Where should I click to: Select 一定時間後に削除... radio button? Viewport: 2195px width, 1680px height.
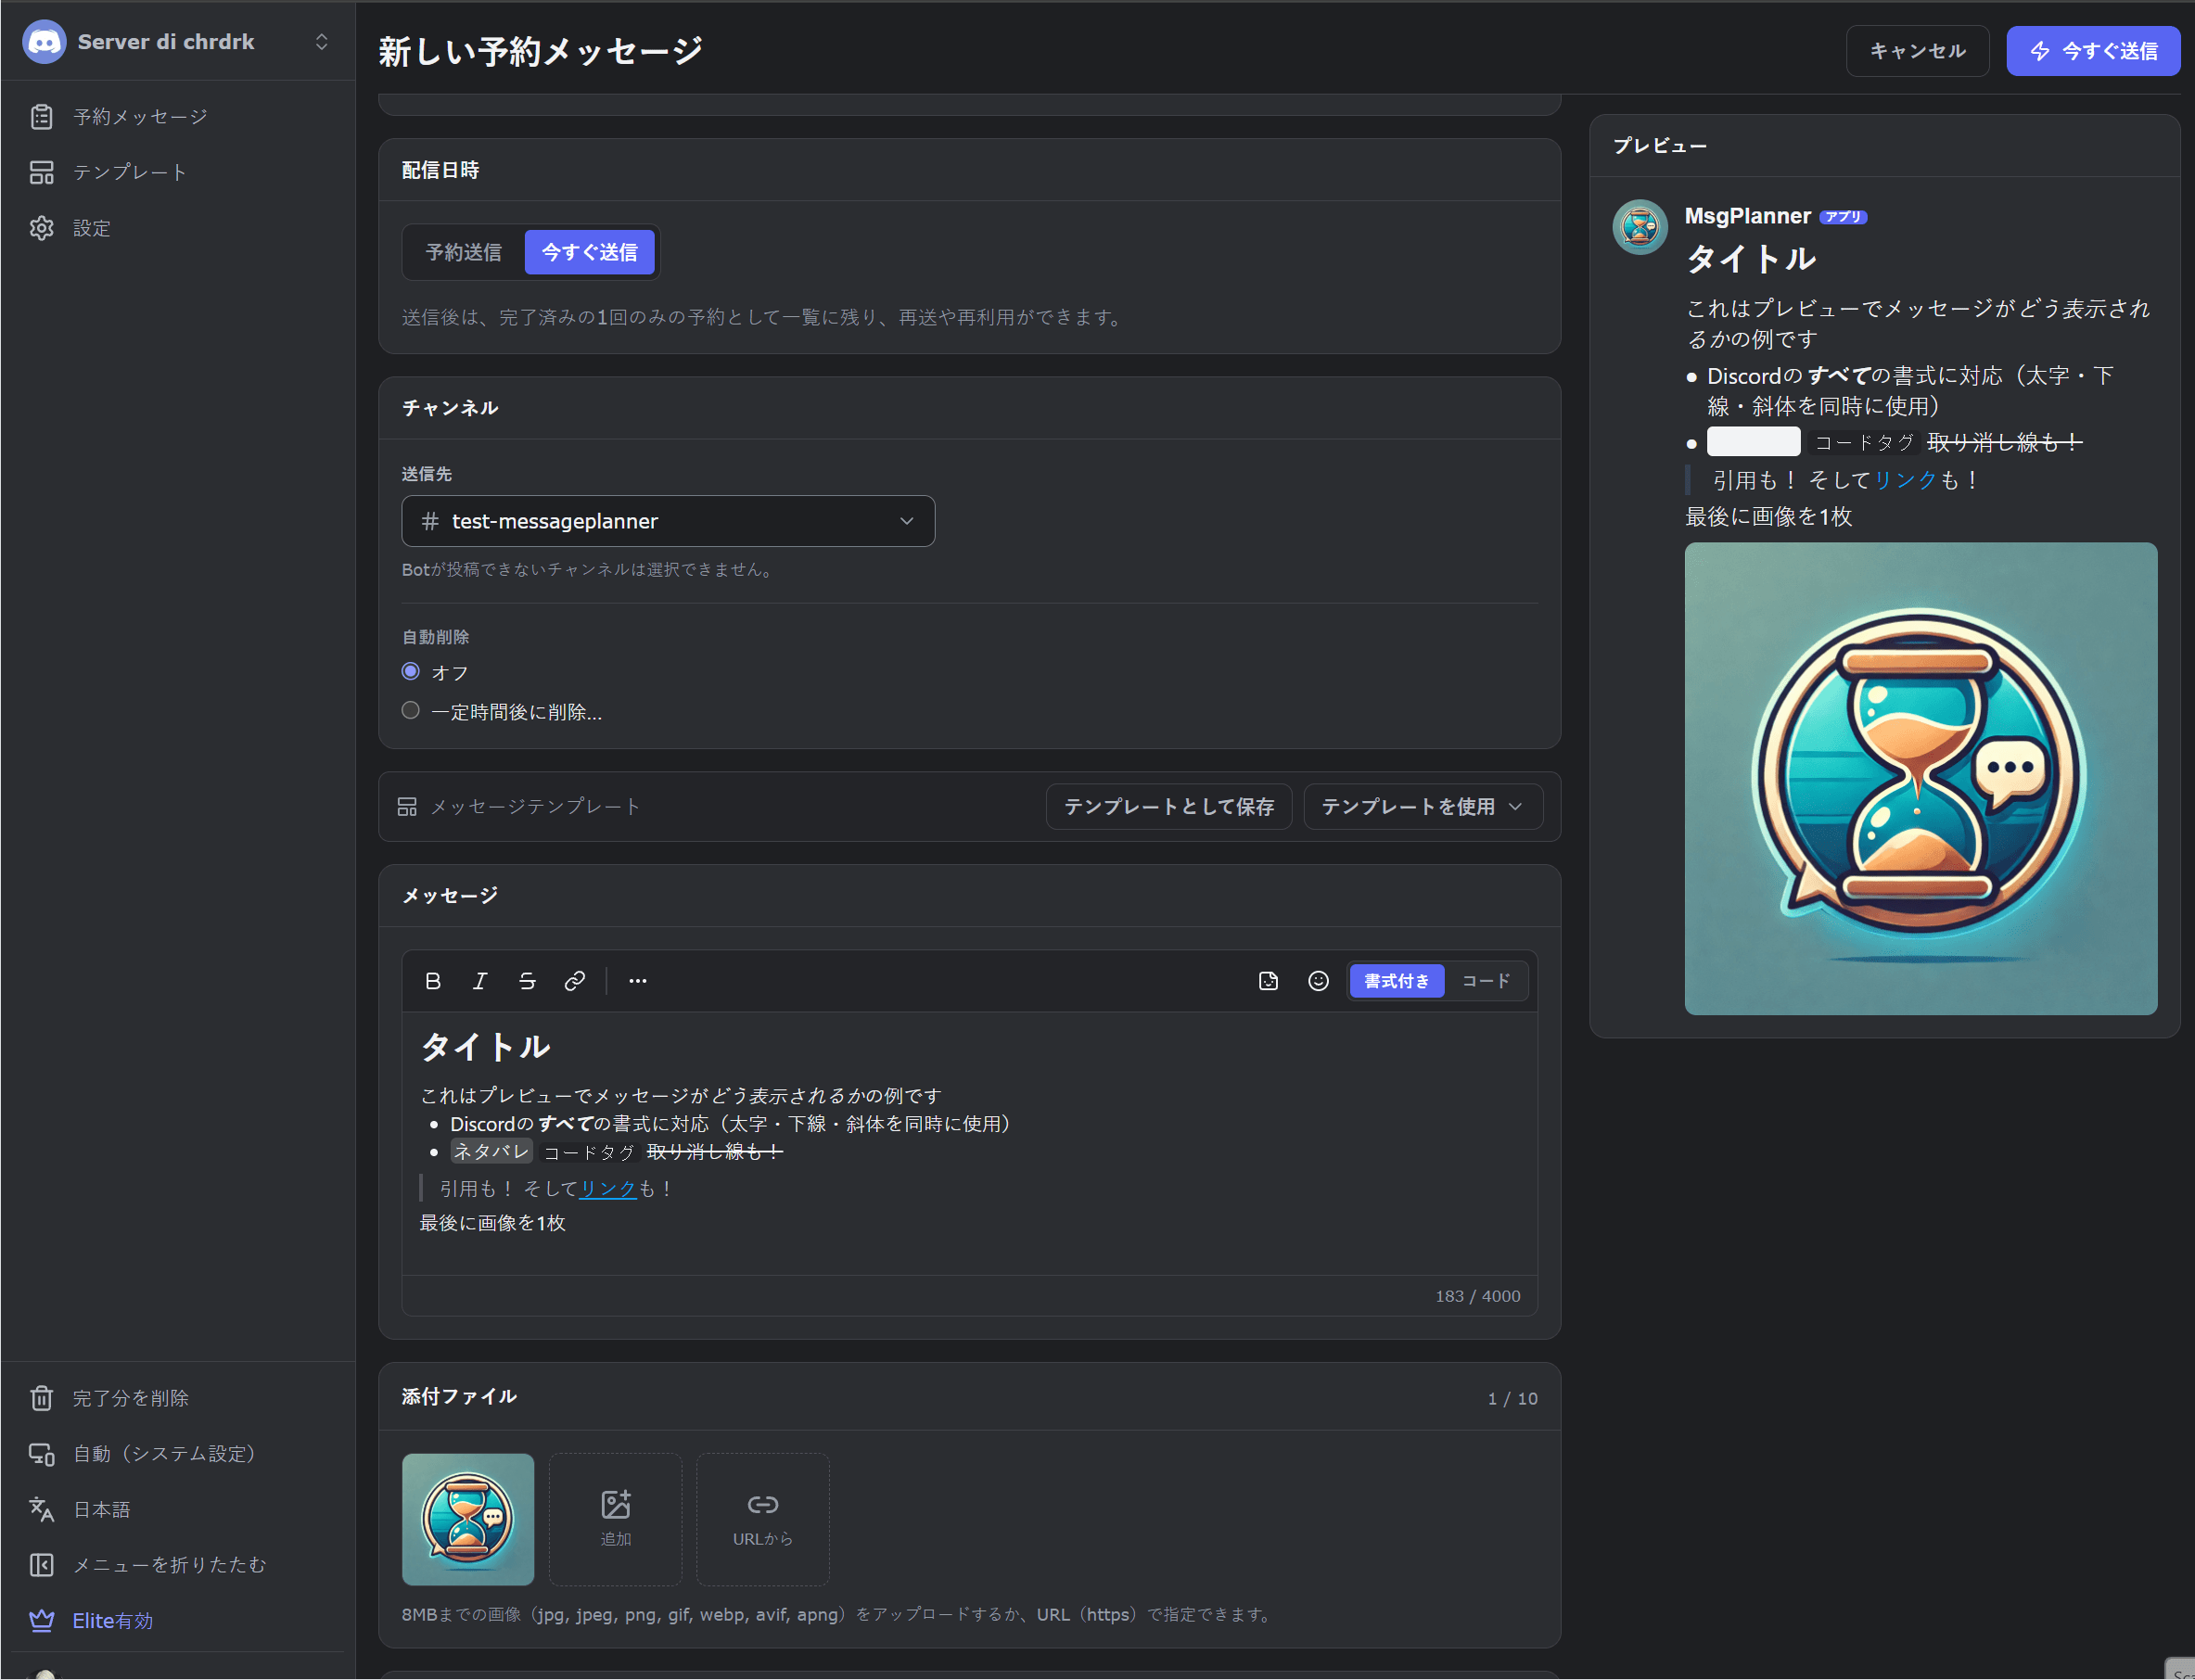coord(410,711)
